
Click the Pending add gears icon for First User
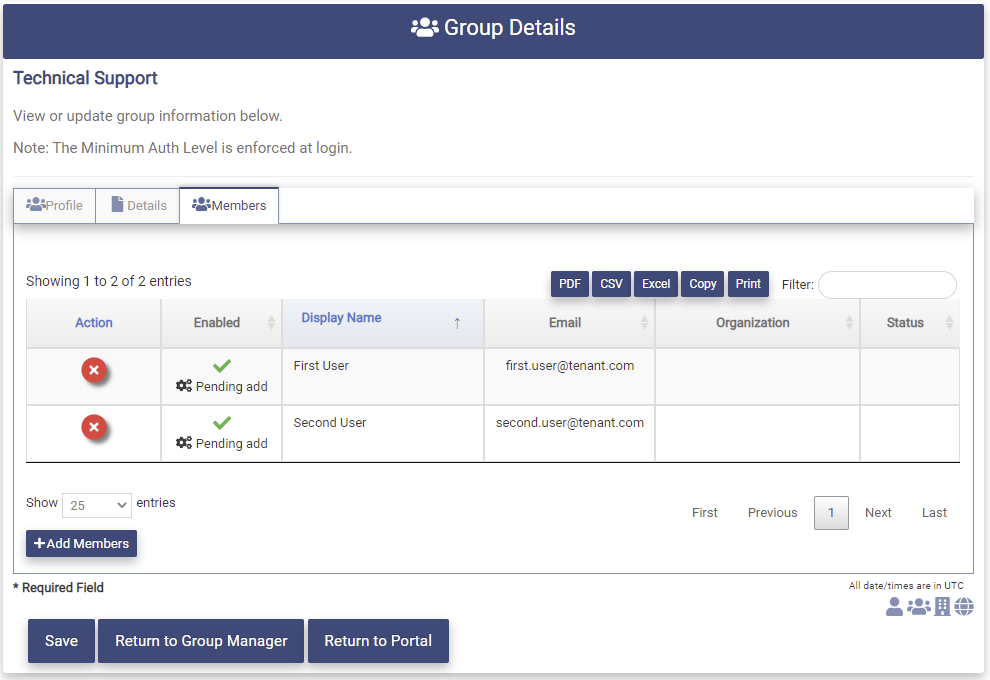(184, 386)
